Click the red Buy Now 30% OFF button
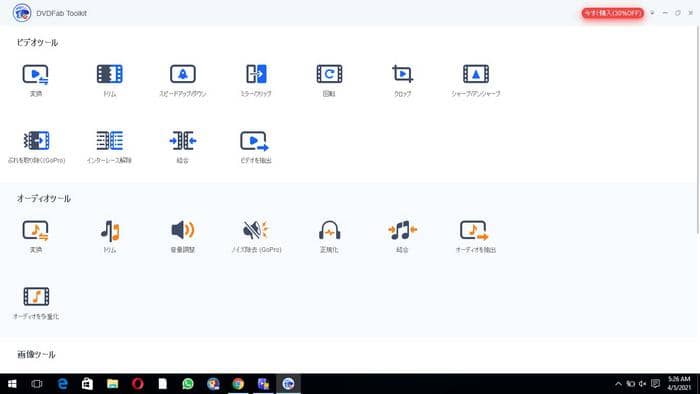Screen dimensions: 700x394 click(x=612, y=13)
